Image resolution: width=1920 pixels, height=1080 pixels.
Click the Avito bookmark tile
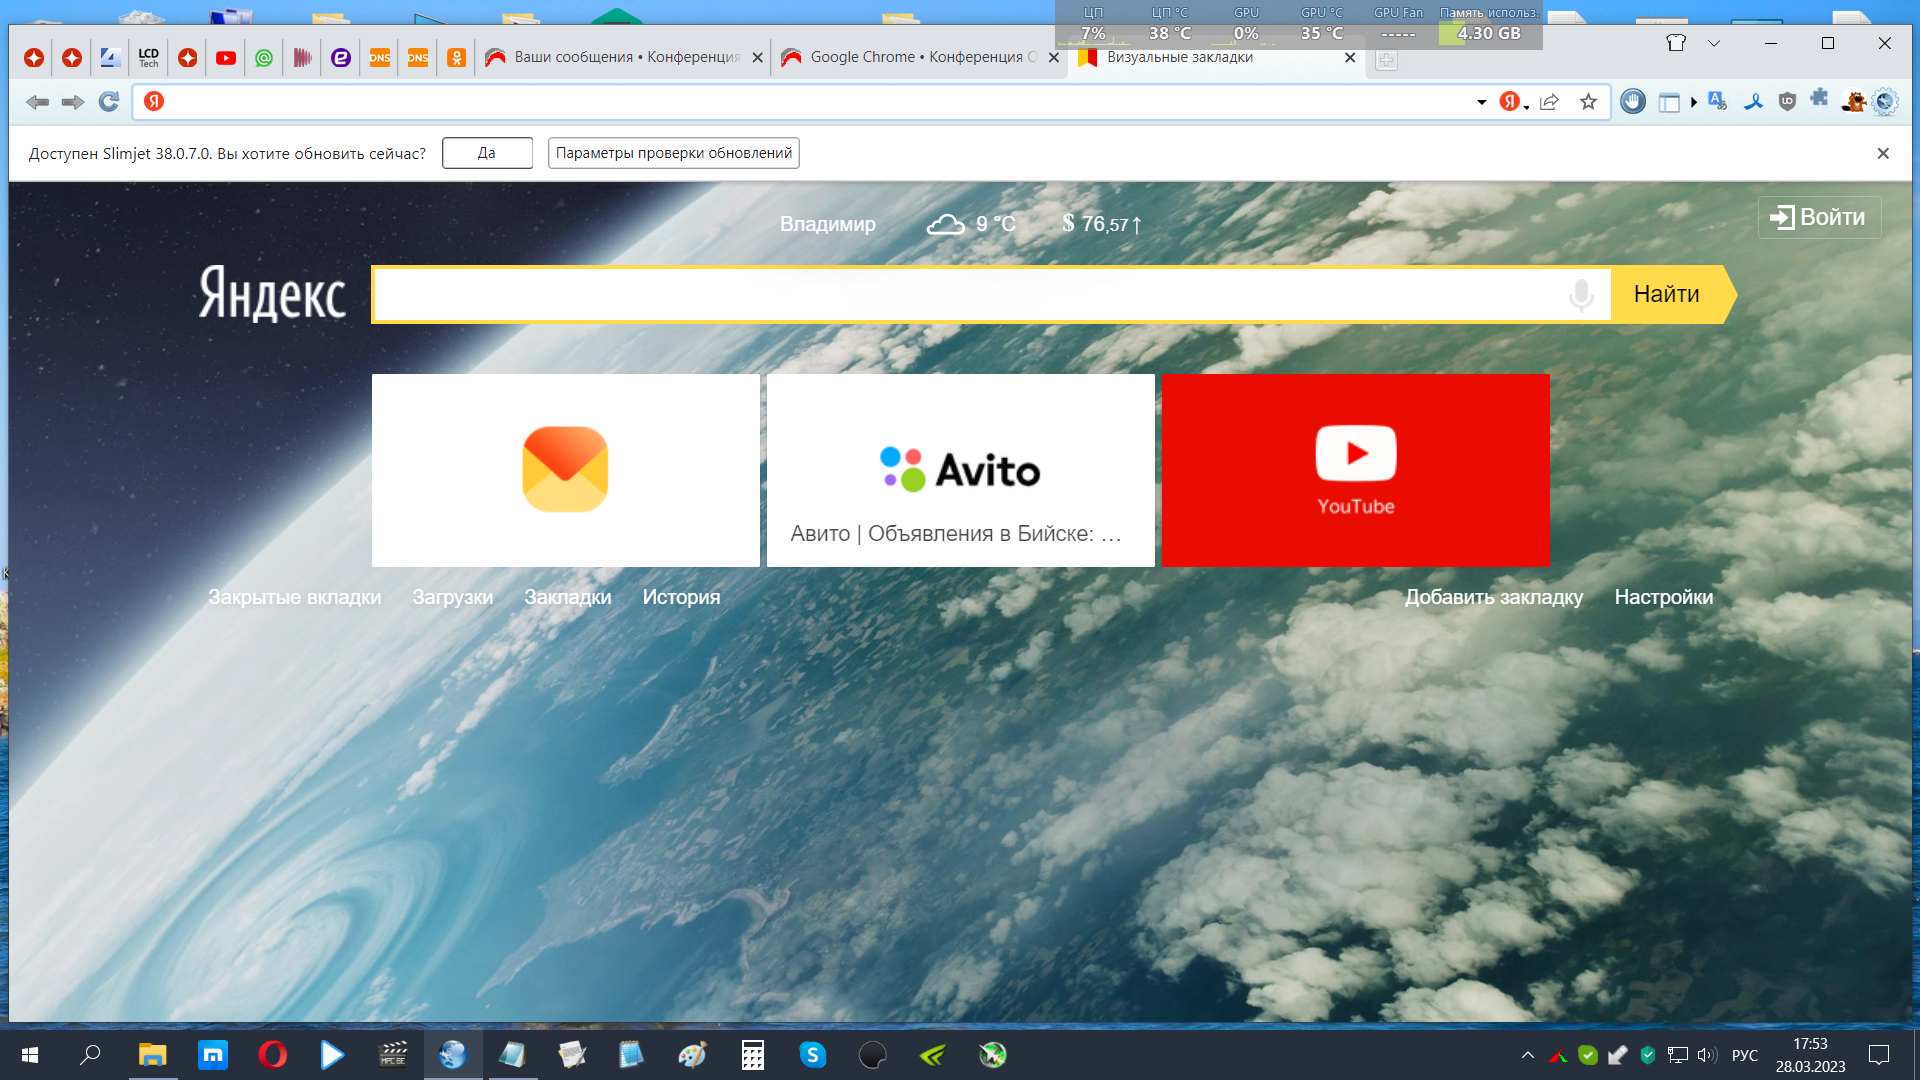[x=960, y=470]
